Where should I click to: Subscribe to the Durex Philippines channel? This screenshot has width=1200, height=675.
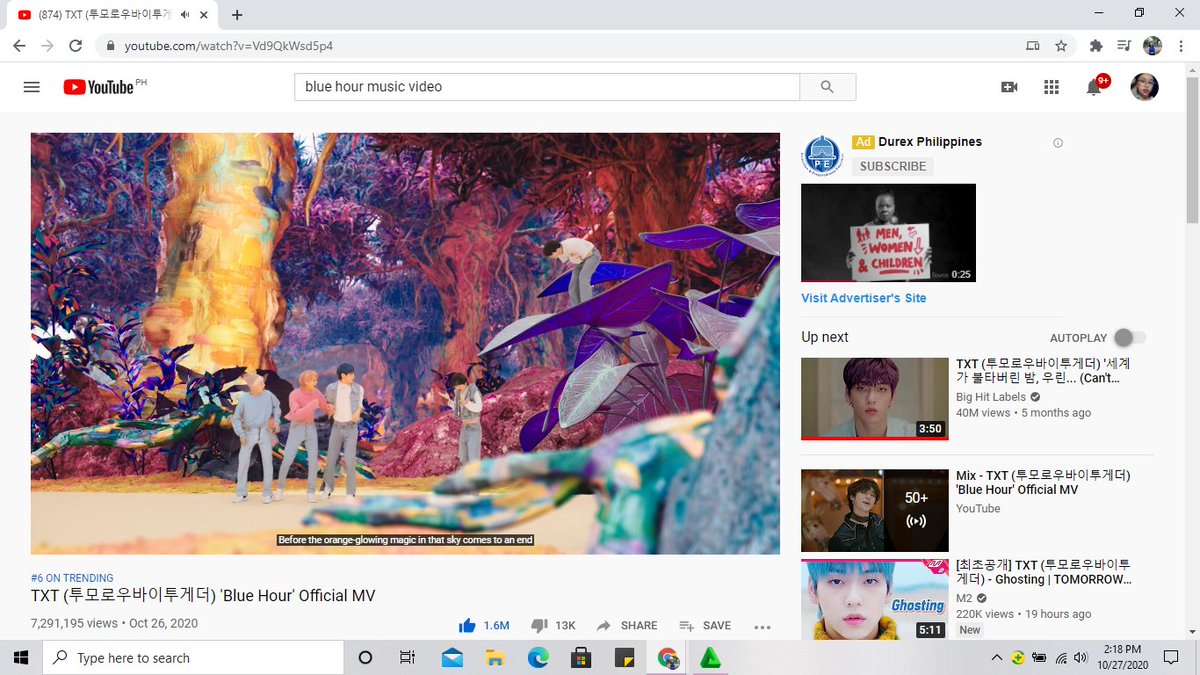(x=893, y=166)
